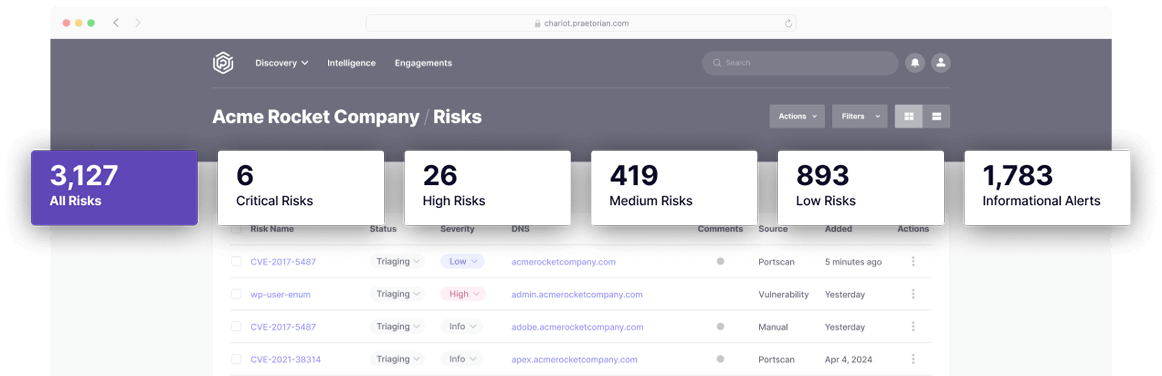Click the 'Manual' source cell
The width and height of the screenshot is (1162, 376).
(773, 327)
